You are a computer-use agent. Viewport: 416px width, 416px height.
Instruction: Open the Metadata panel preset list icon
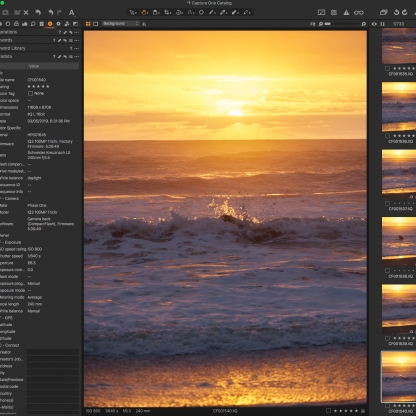(71, 57)
